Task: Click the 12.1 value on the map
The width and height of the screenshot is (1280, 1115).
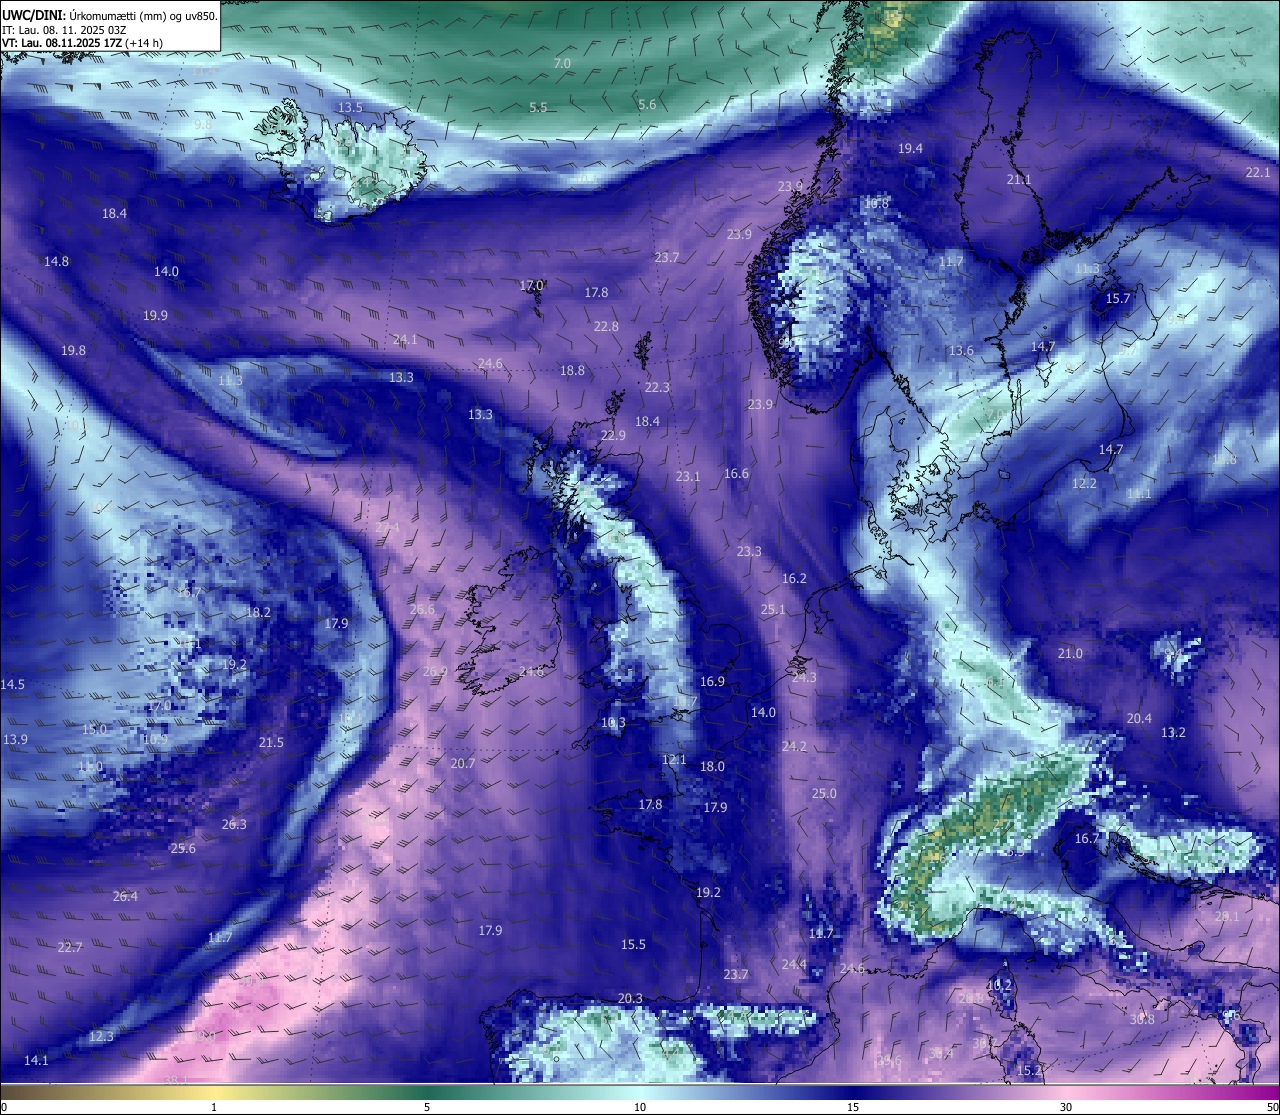Action: tap(674, 759)
